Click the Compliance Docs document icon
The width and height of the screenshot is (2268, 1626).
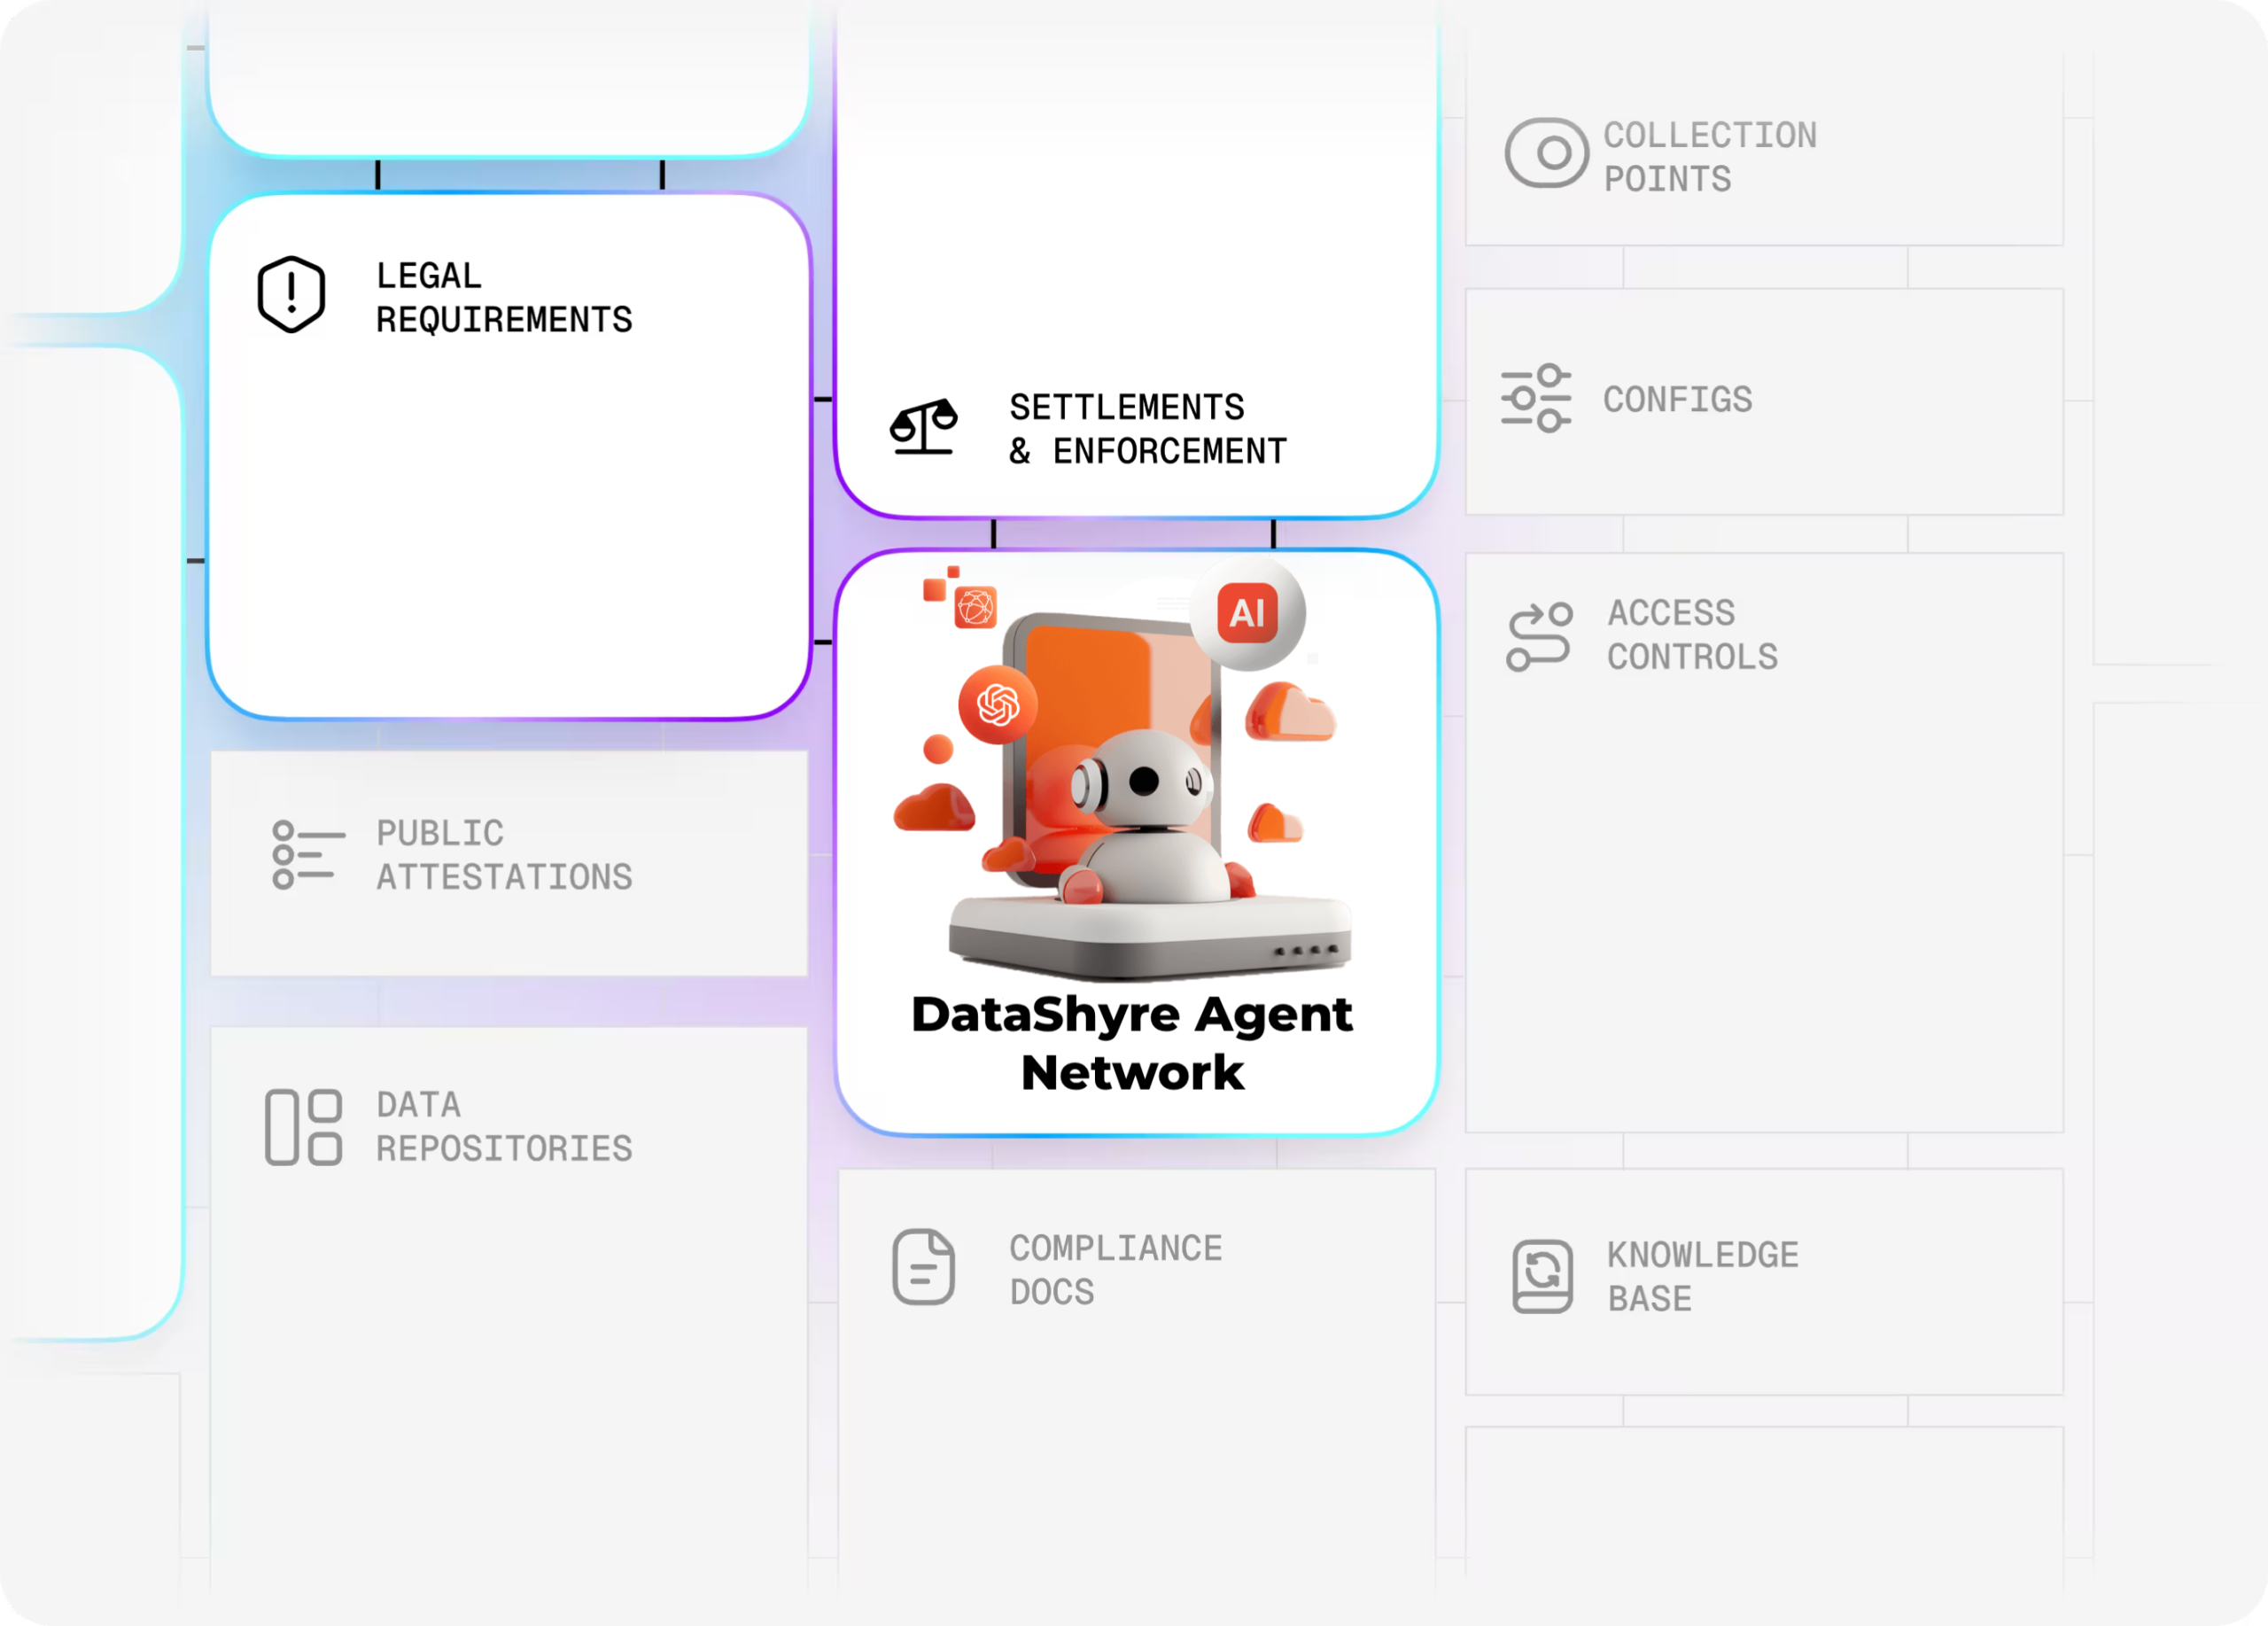(x=923, y=1267)
